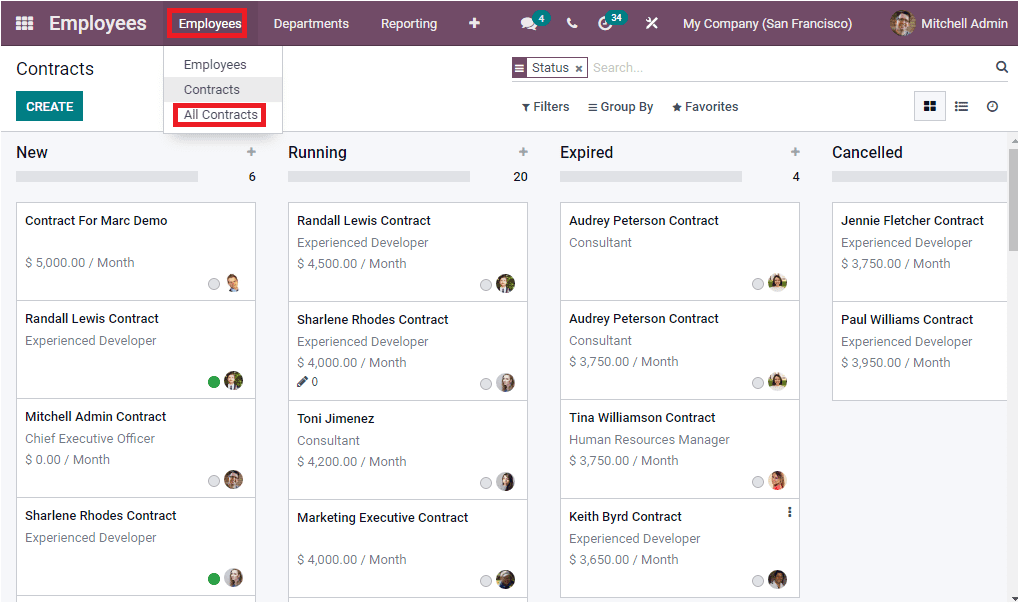Image resolution: width=1019 pixels, height=603 pixels.
Task: Open the Group By dropdown
Action: [x=620, y=106]
